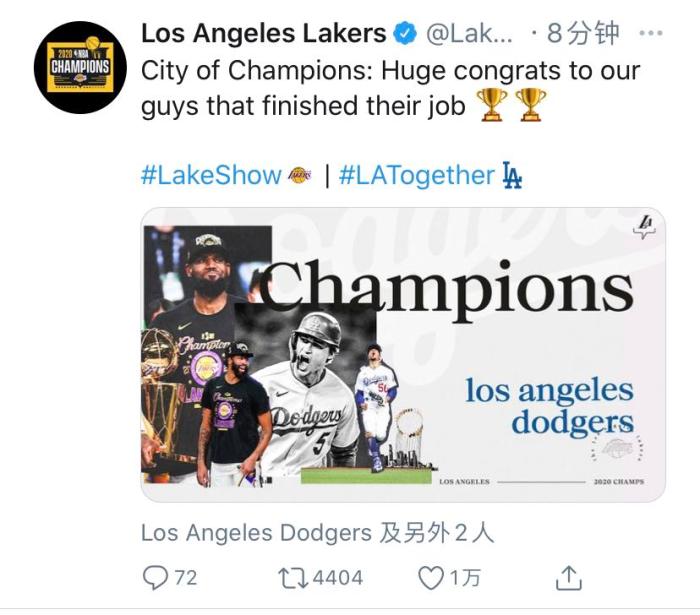Click the Lakers logo emoji after #LakeShow
700x615 pixels.
pyautogui.click(x=300, y=176)
